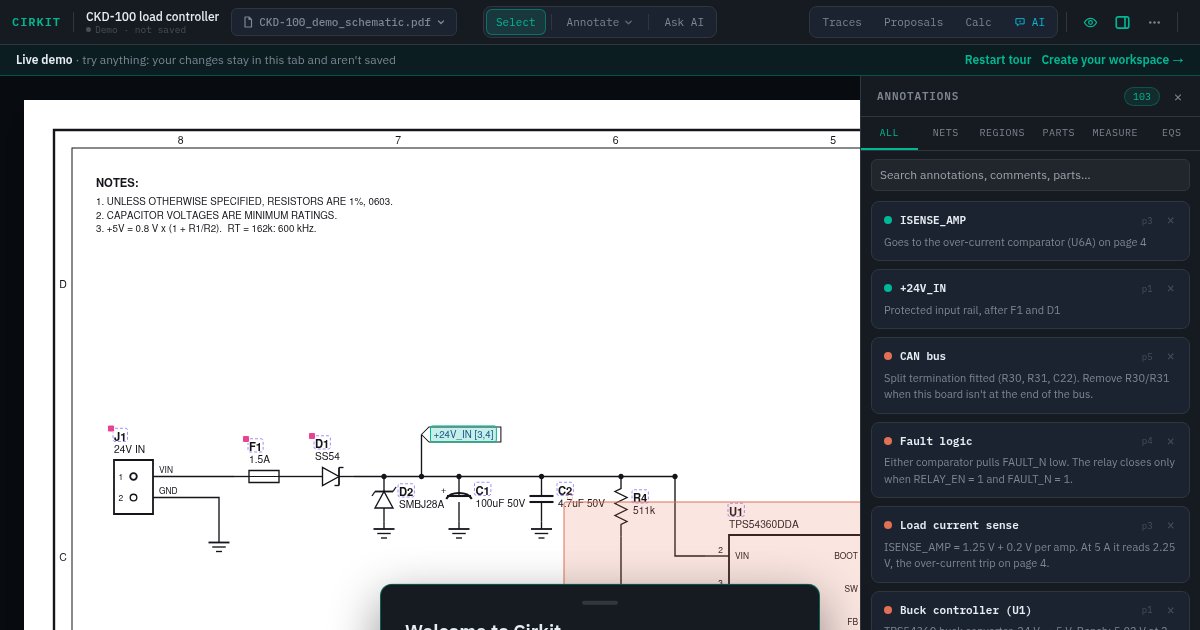Select the C2 capacitor designator
This screenshot has width=1200, height=630.
click(565, 490)
